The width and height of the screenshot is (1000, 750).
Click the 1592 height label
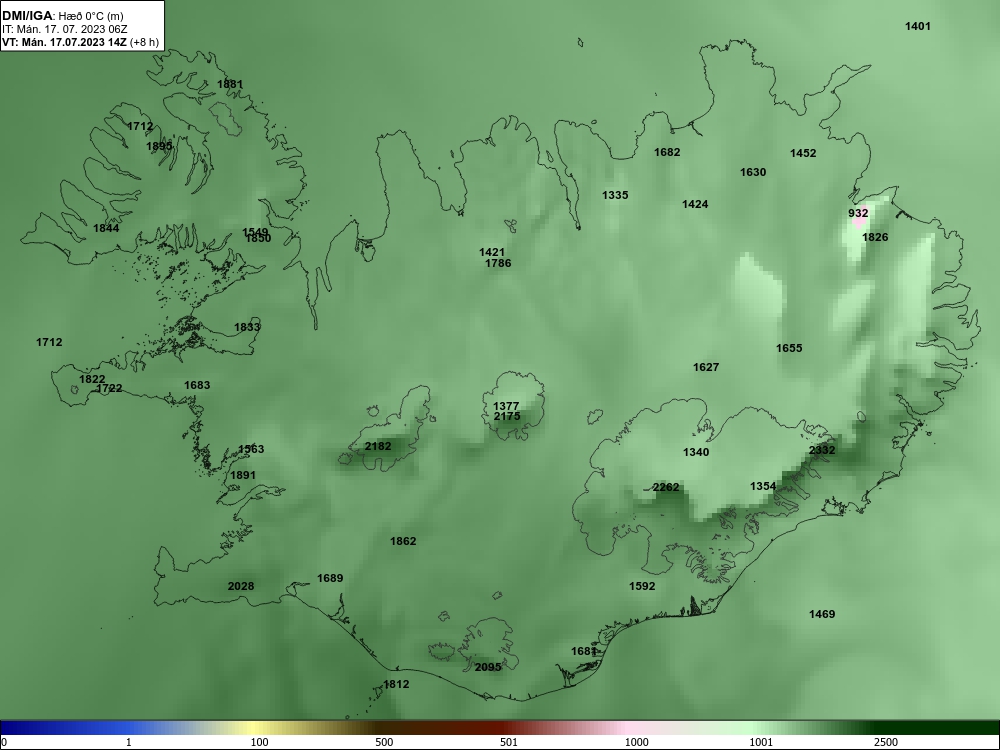pyautogui.click(x=642, y=586)
